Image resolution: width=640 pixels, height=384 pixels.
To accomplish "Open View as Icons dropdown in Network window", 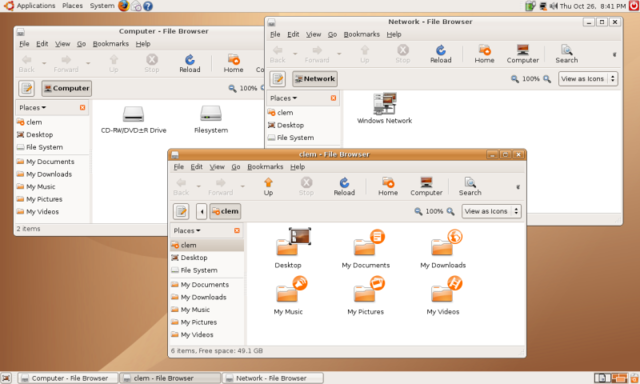I will 588,79.
